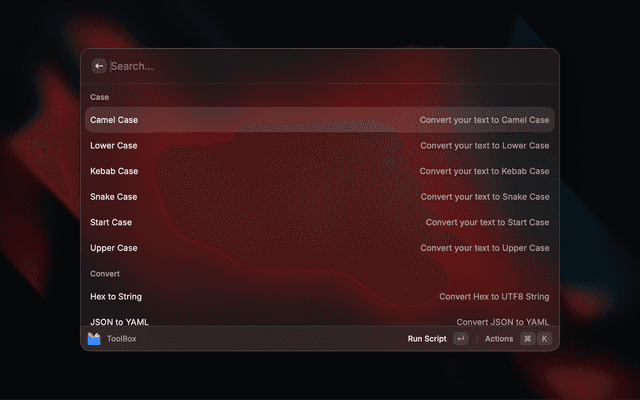Image resolution: width=640 pixels, height=400 pixels.
Task: Choose the Snake Case item
Action: click(320, 197)
